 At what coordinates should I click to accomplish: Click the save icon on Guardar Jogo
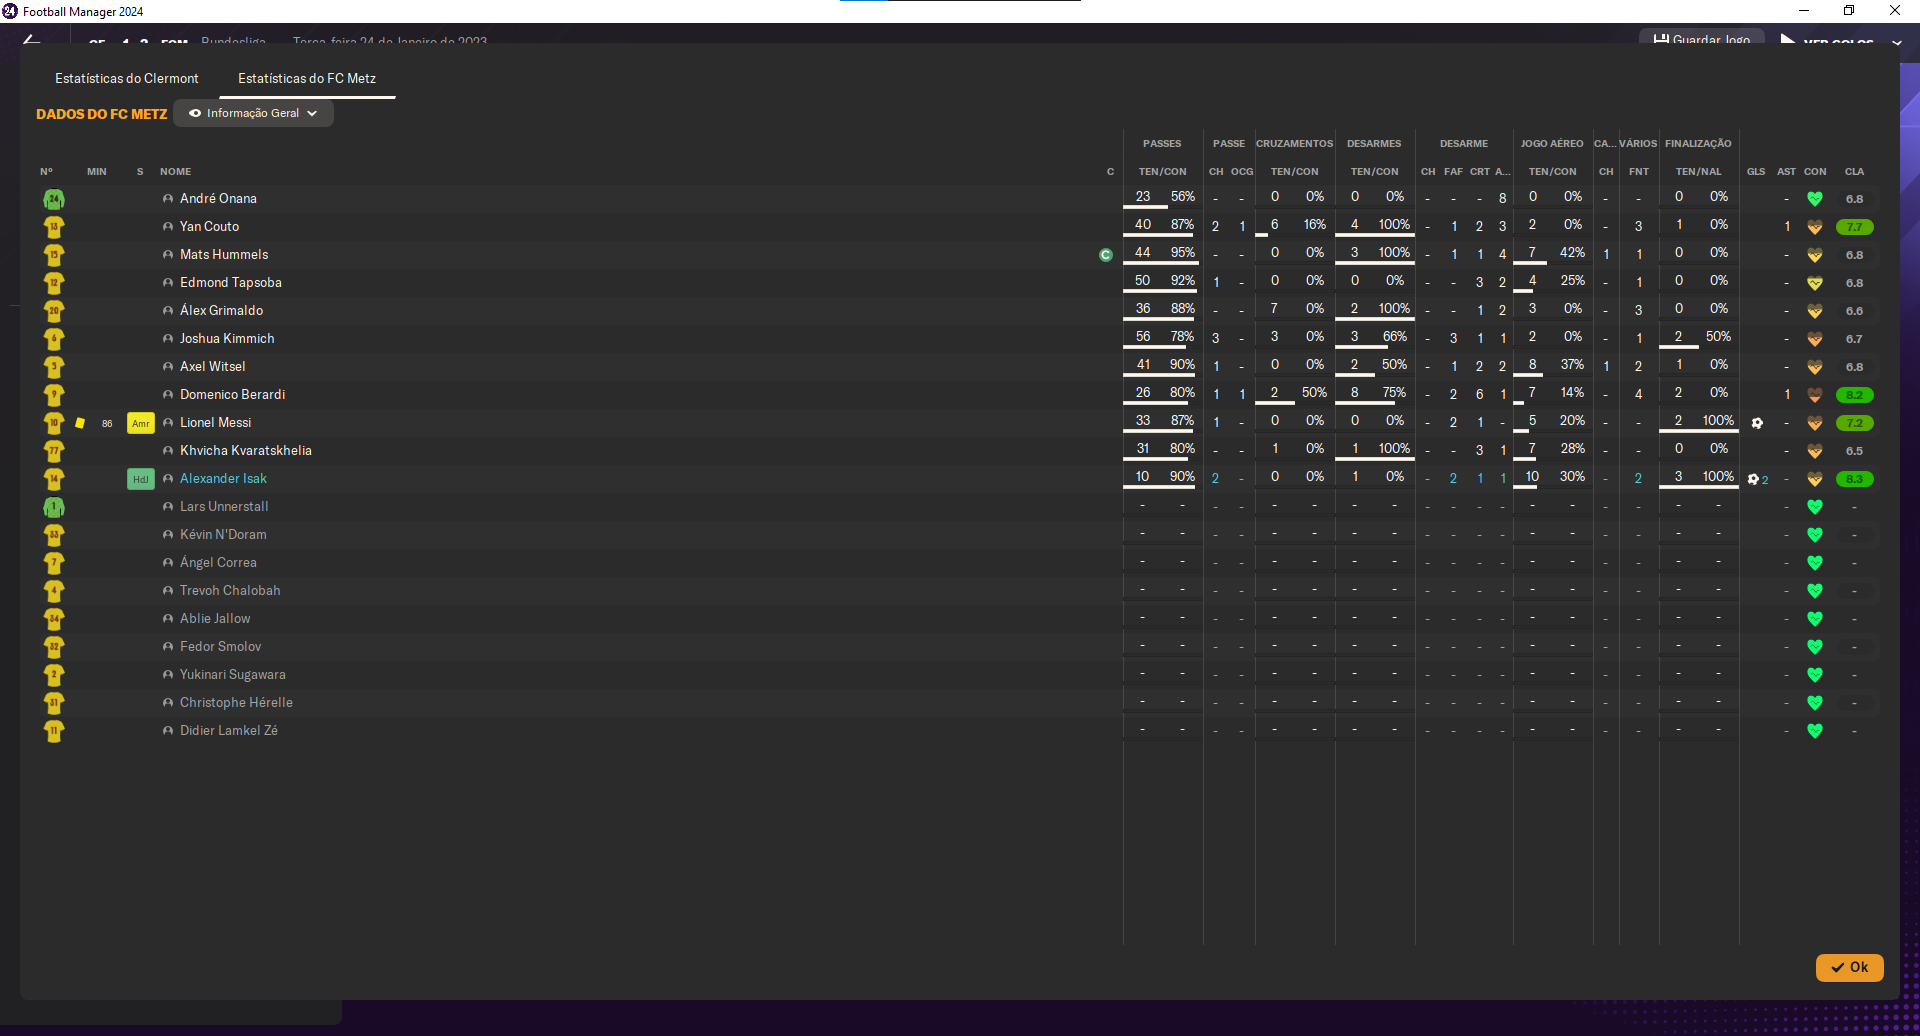pyautogui.click(x=1661, y=40)
